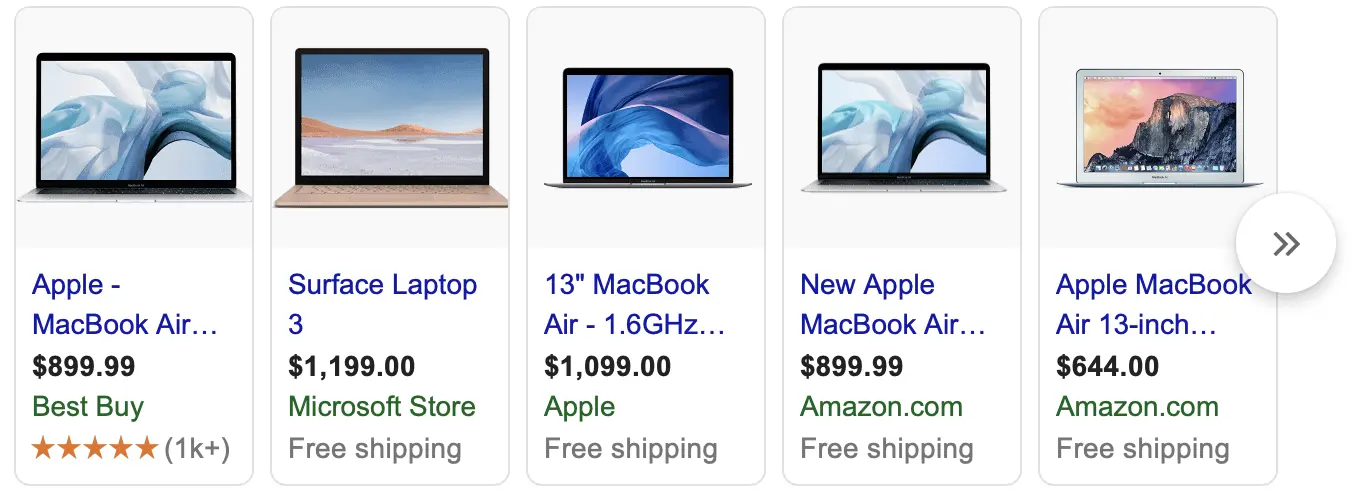Open the $644.00 MacBook Air image
The height and width of the screenshot is (496, 1352).
1158,128
